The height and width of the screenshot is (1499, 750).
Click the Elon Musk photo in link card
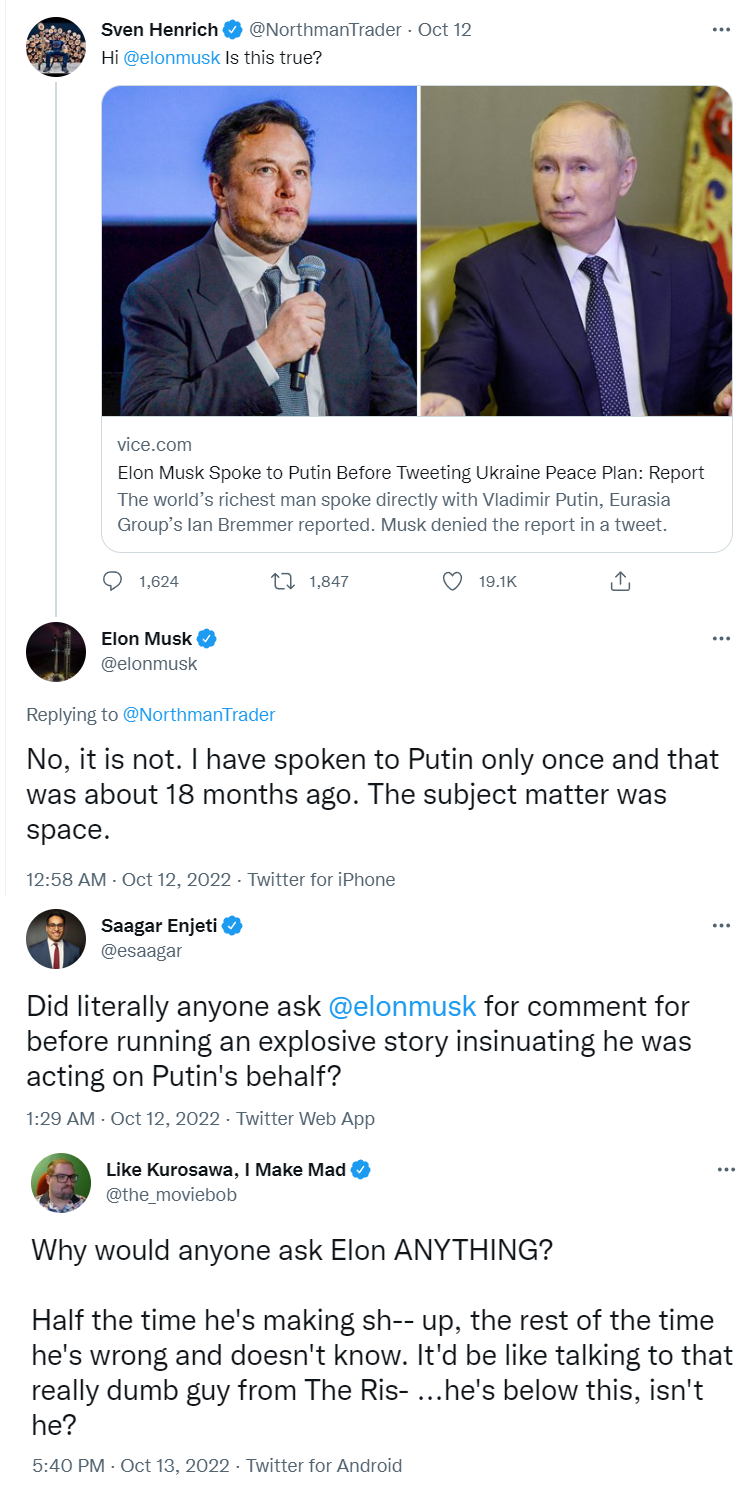point(260,251)
